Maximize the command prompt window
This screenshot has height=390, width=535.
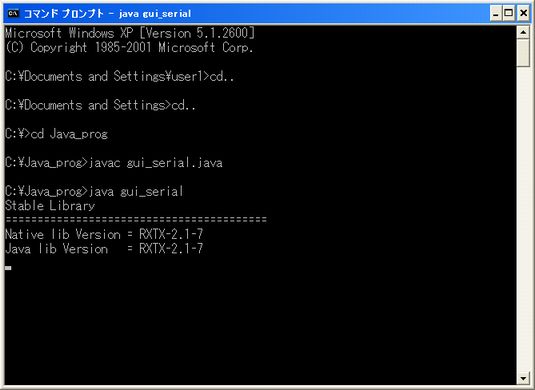point(509,14)
